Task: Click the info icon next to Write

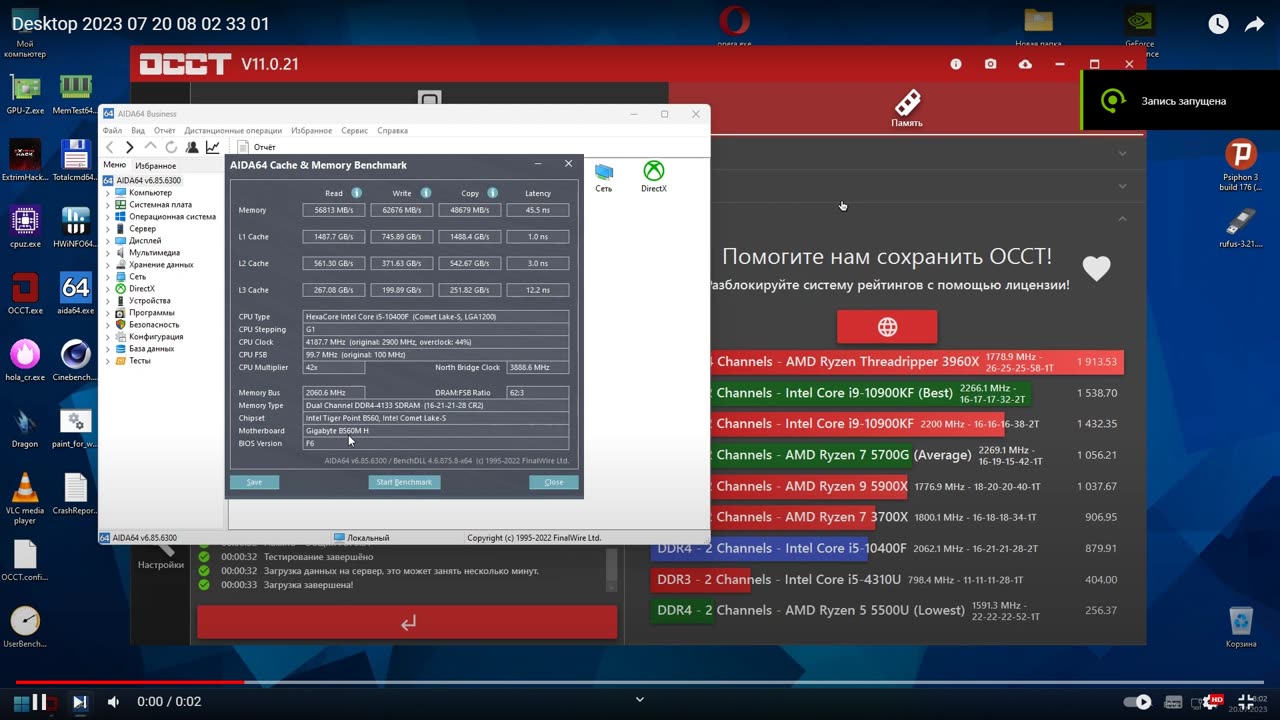Action: pyautogui.click(x=425, y=193)
